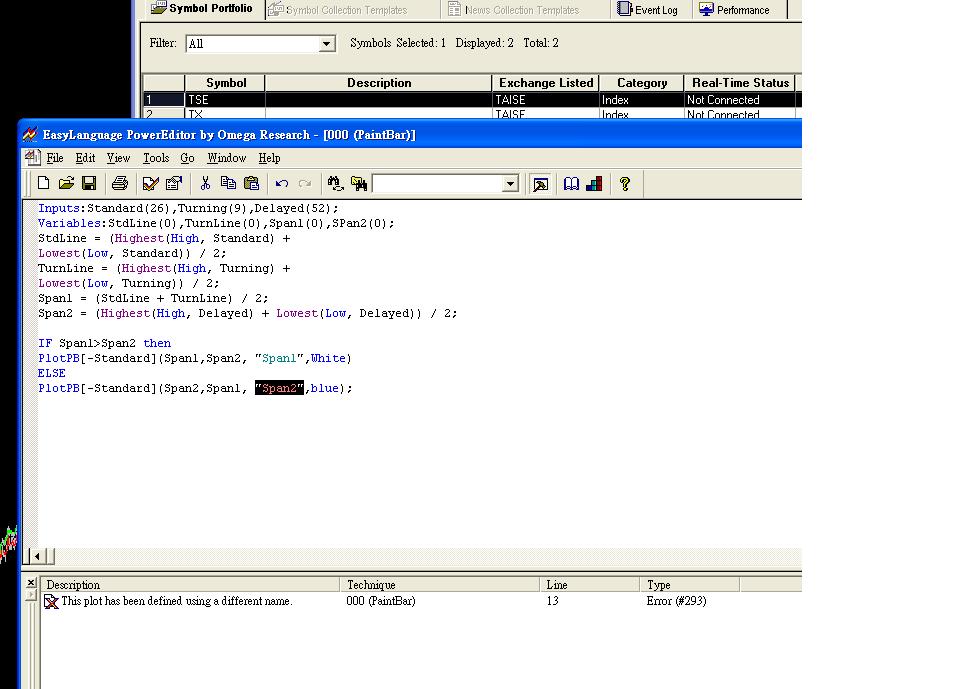Select the TSE symbol row
The height and width of the screenshot is (689, 960).
click(x=470, y=100)
